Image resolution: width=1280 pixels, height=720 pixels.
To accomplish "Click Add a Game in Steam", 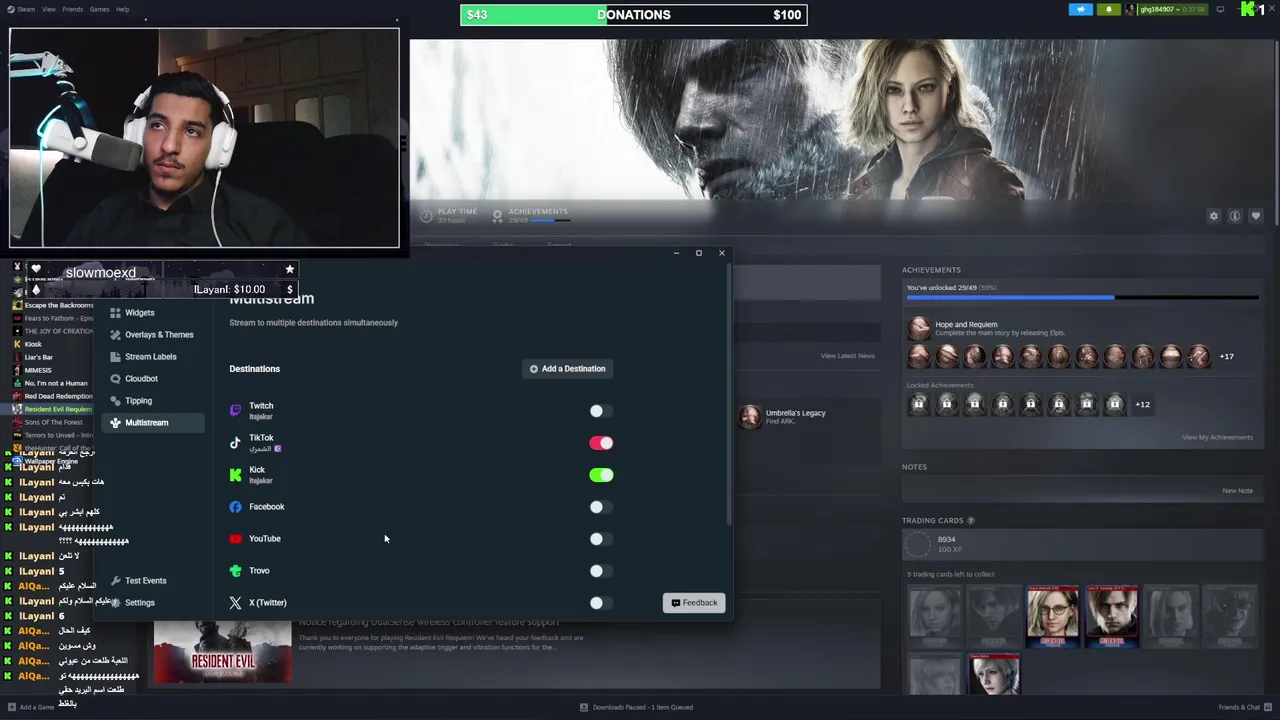I will pos(31,707).
